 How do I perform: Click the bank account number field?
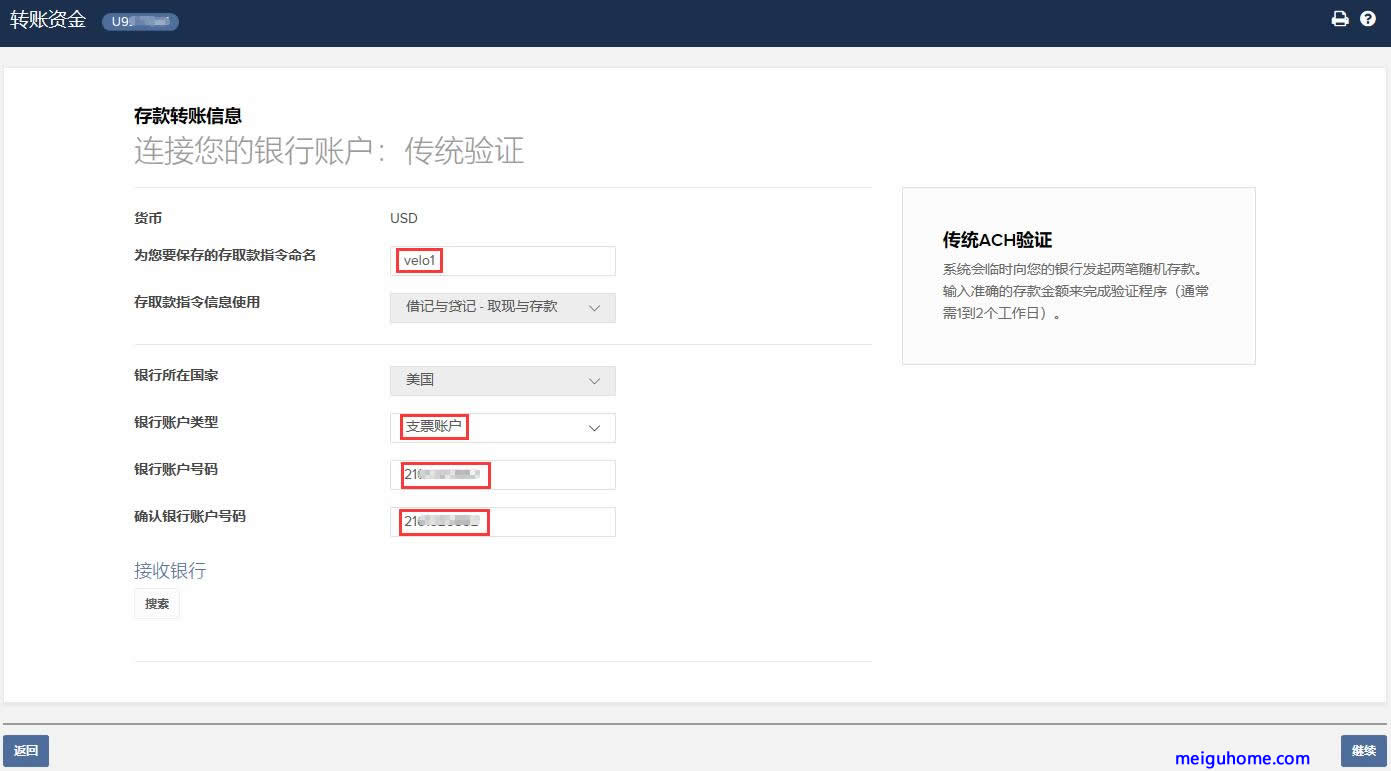503,475
